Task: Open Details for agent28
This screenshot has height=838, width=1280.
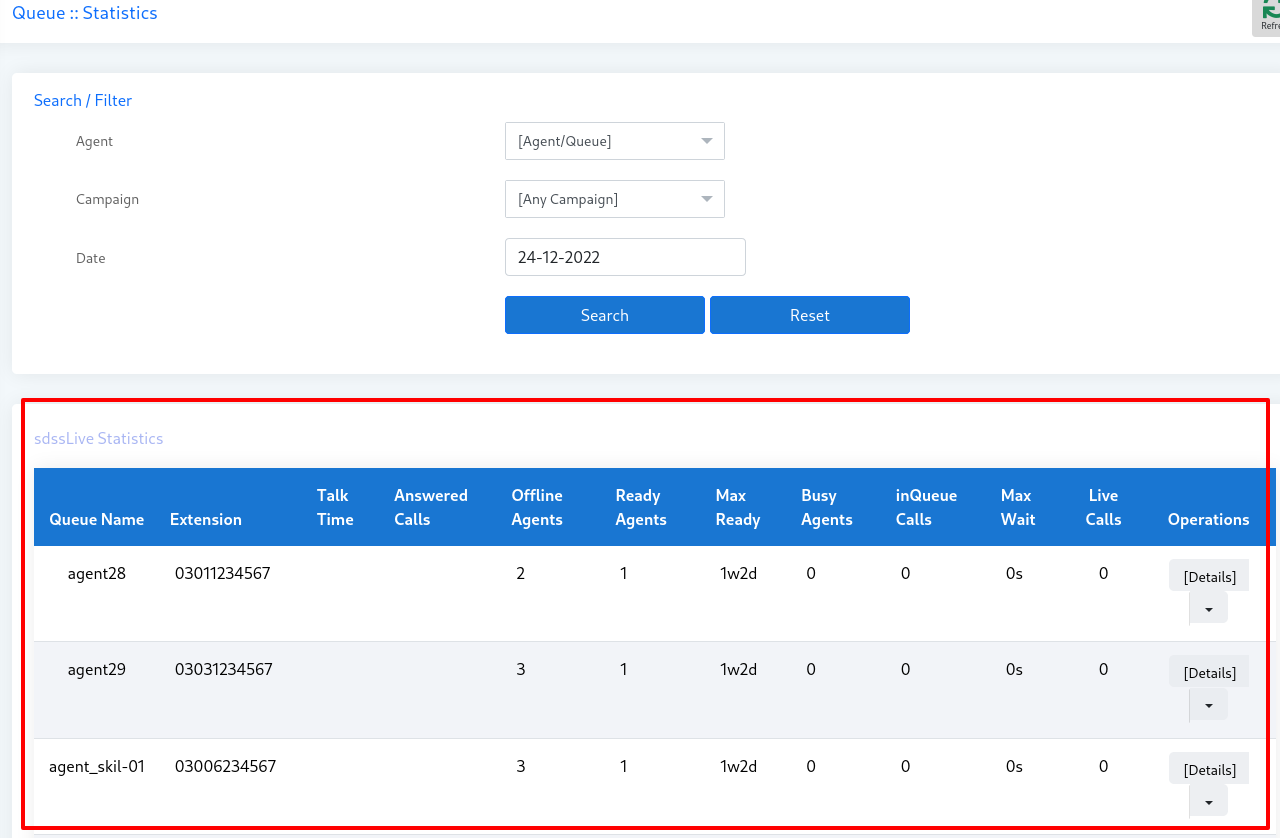Action: tap(1209, 576)
